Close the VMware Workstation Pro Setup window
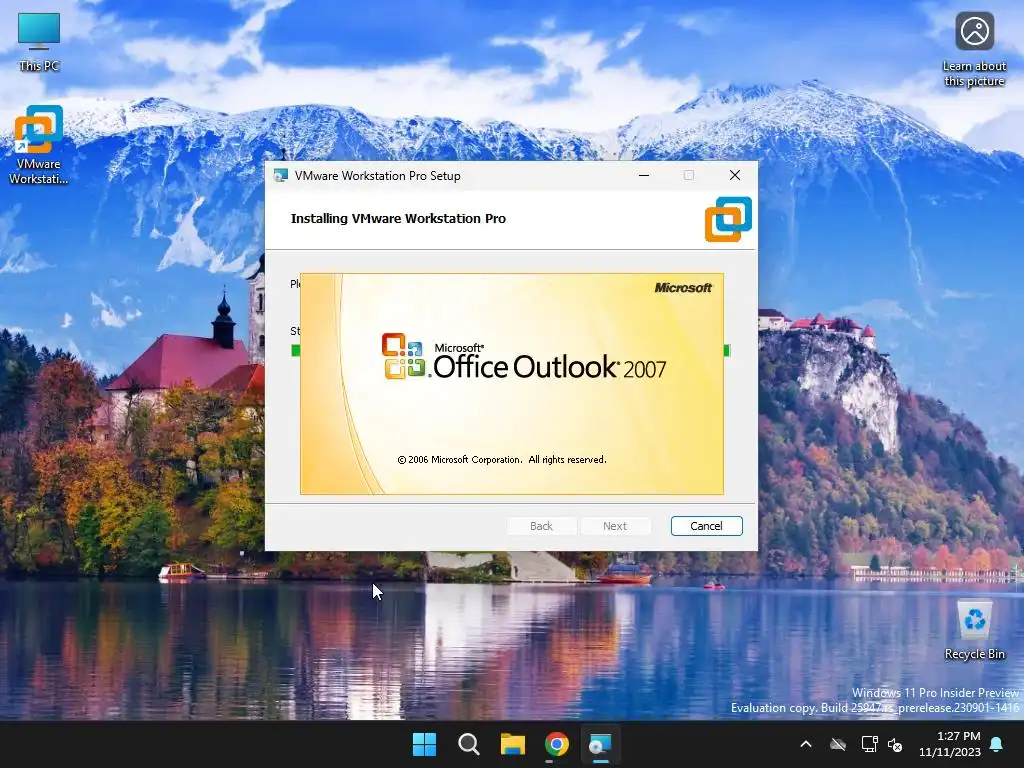 pyautogui.click(x=735, y=175)
